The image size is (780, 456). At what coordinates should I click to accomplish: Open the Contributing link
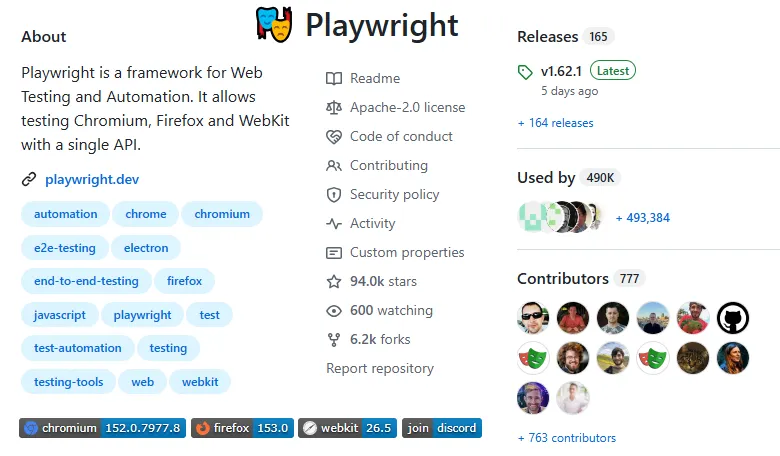(389, 166)
